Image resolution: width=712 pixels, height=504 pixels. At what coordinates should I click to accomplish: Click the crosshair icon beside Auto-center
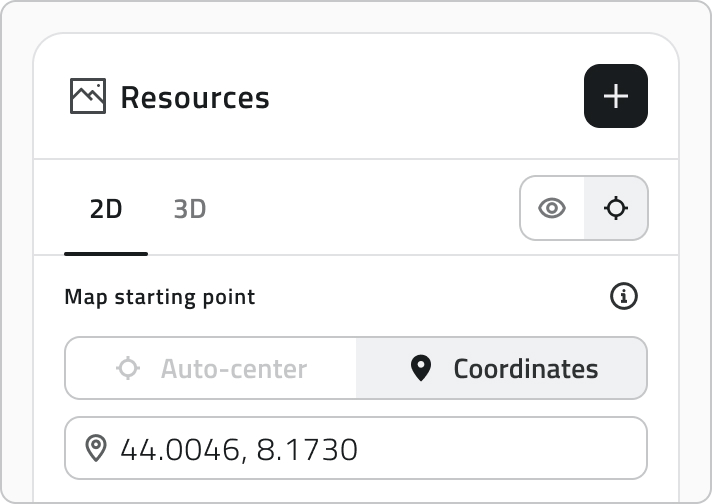[128, 368]
